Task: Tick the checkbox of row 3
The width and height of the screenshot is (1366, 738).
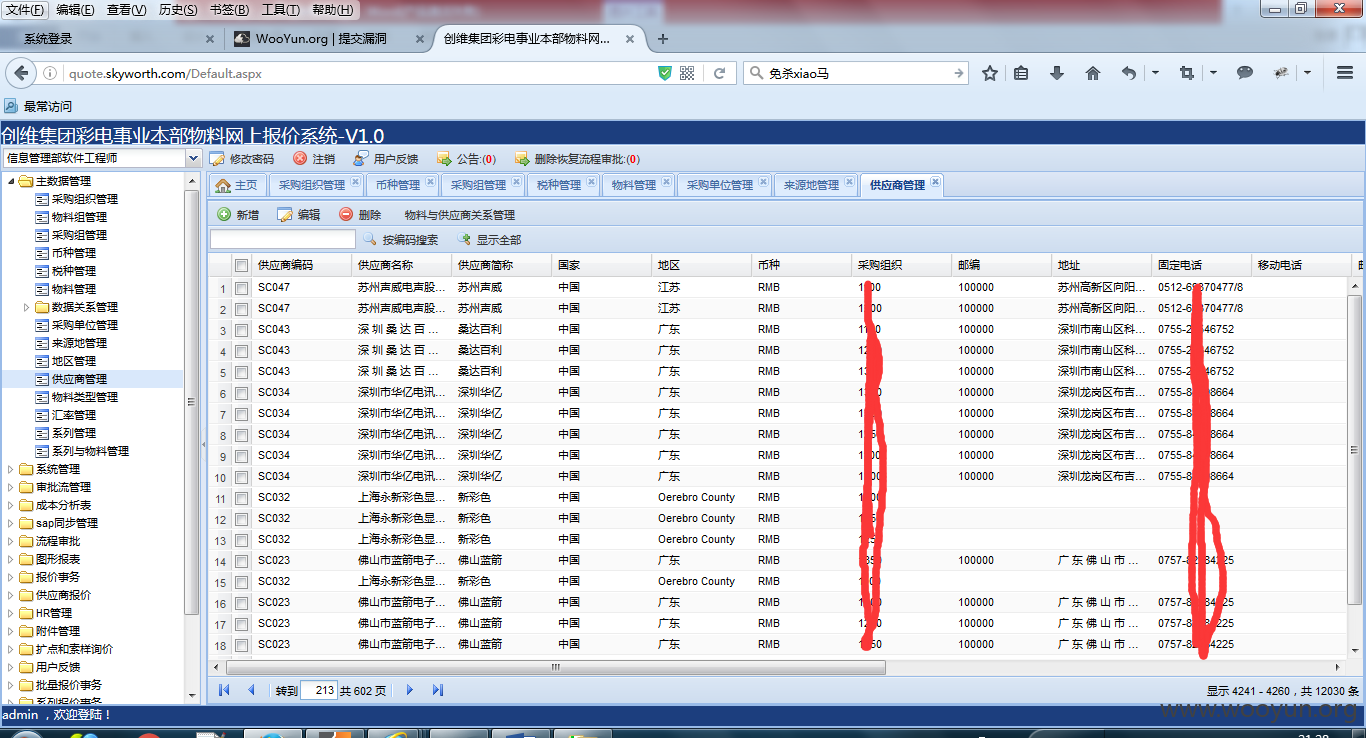Action: click(x=241, y=329)
